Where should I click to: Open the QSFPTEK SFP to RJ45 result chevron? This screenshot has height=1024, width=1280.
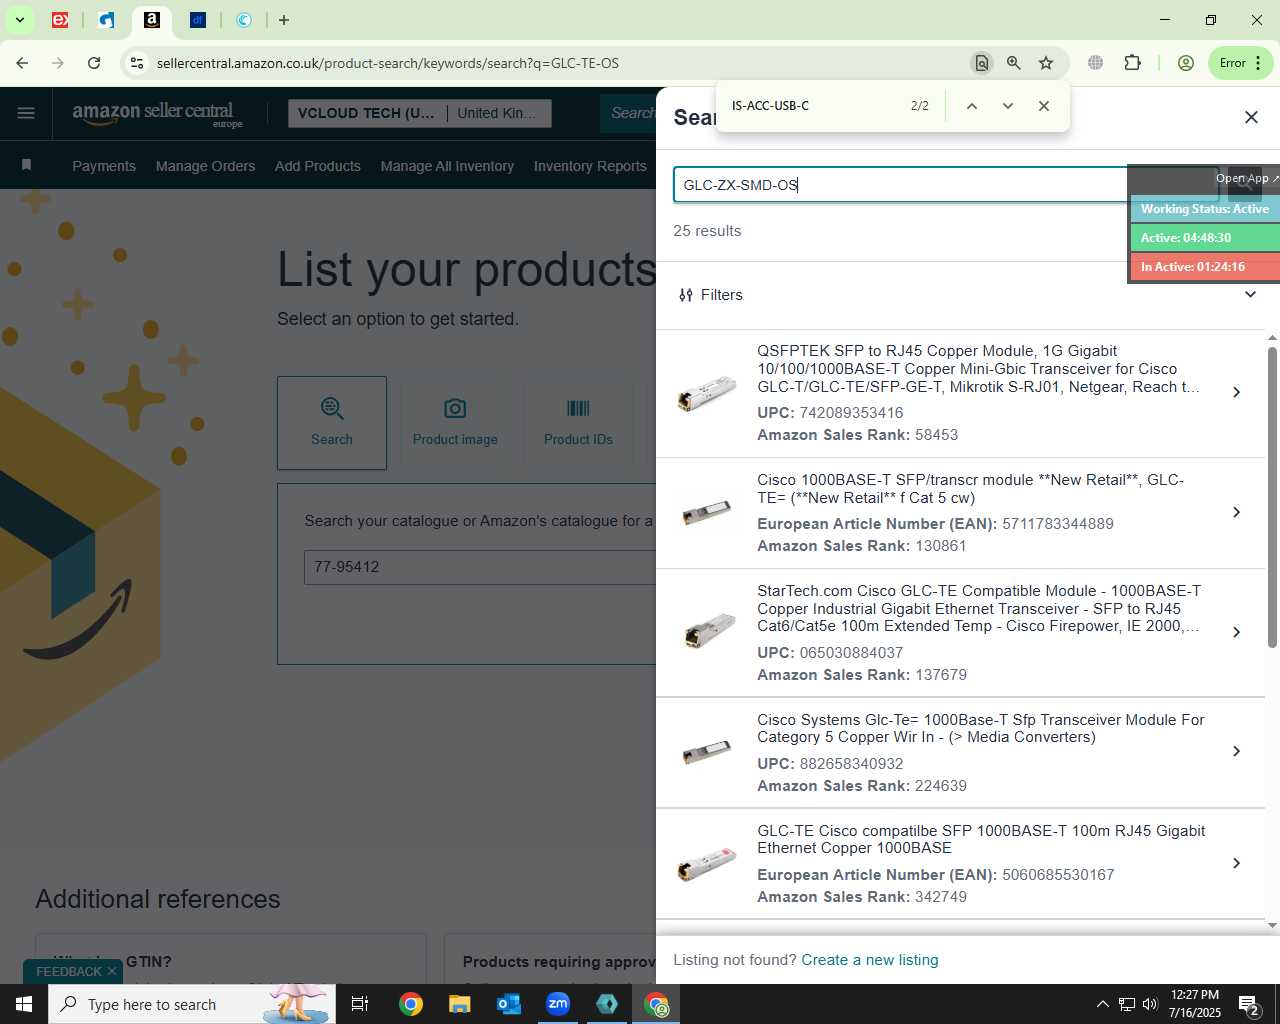click(x=1237, y=392)
